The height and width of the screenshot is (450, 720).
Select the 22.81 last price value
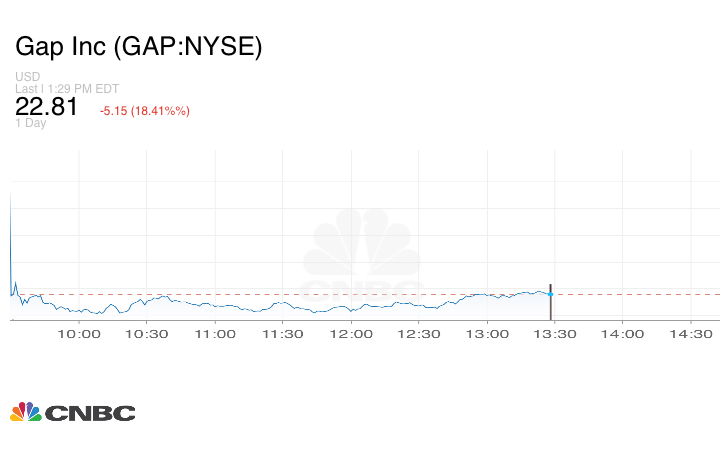point(46,107)
